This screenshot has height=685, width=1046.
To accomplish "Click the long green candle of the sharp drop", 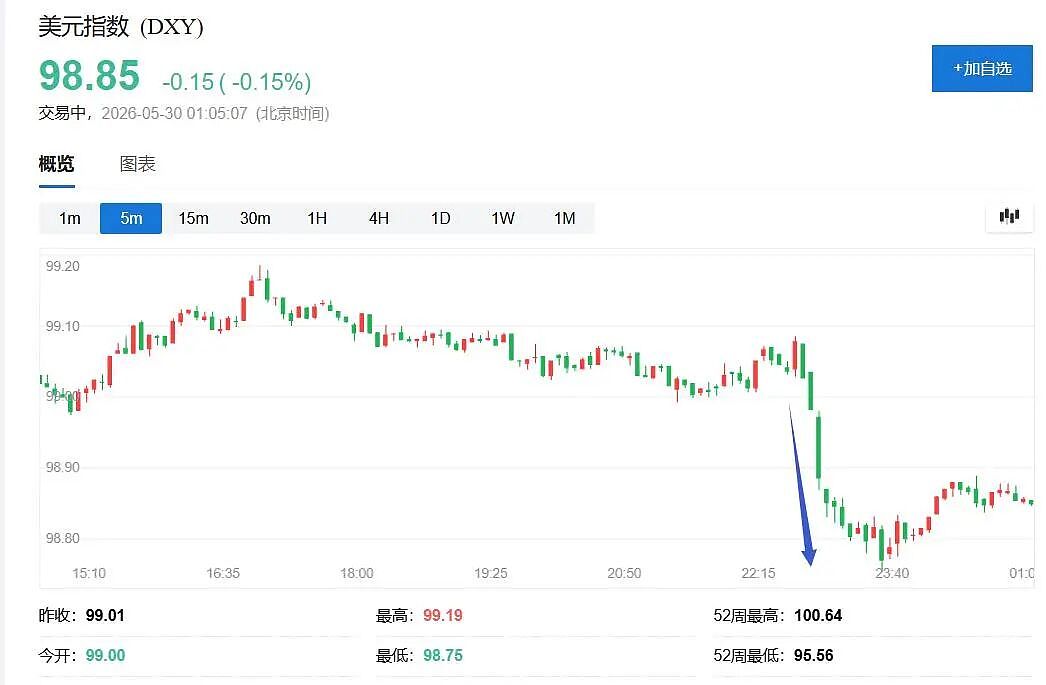I will 819,447.
